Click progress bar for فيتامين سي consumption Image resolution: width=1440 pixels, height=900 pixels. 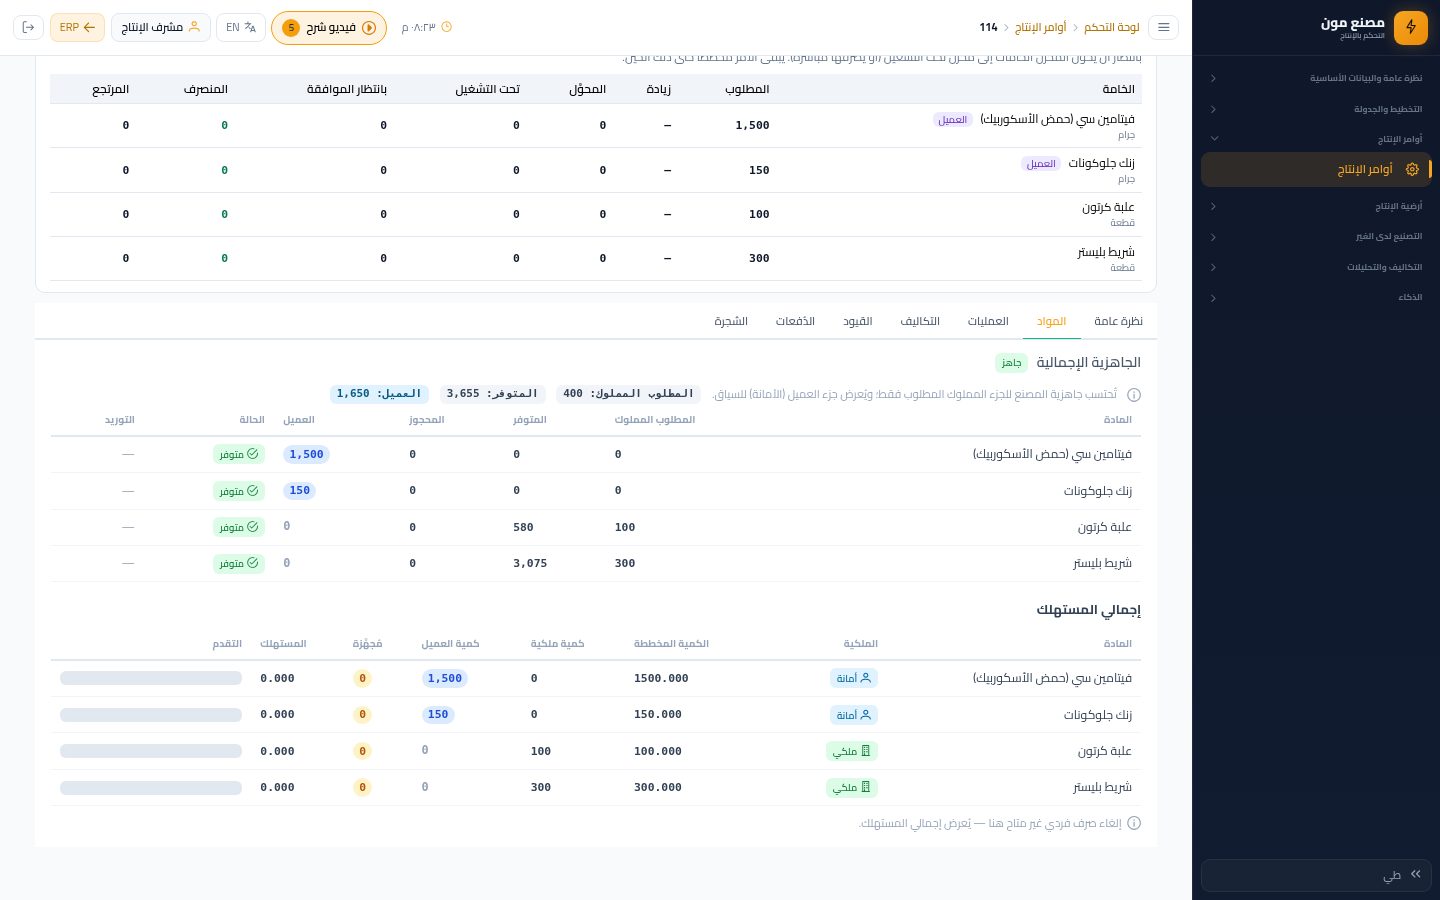click(x=151, y=678)
